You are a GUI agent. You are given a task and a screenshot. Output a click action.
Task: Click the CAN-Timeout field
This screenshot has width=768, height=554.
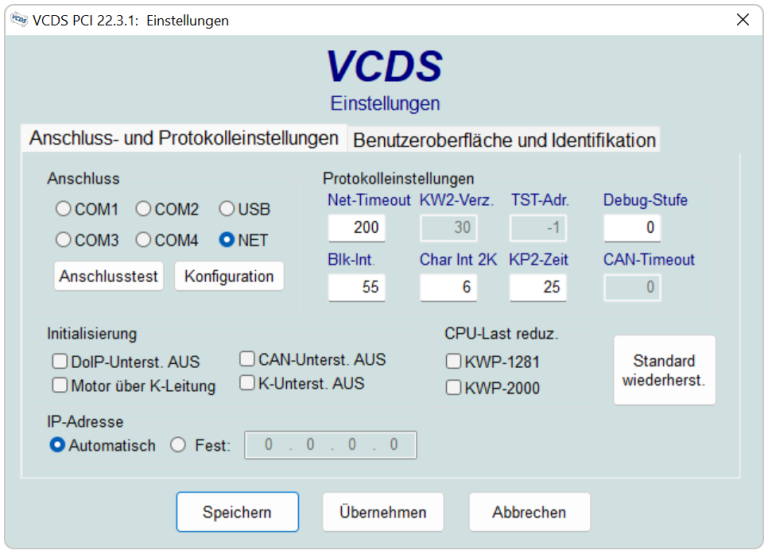click(632, 287)
